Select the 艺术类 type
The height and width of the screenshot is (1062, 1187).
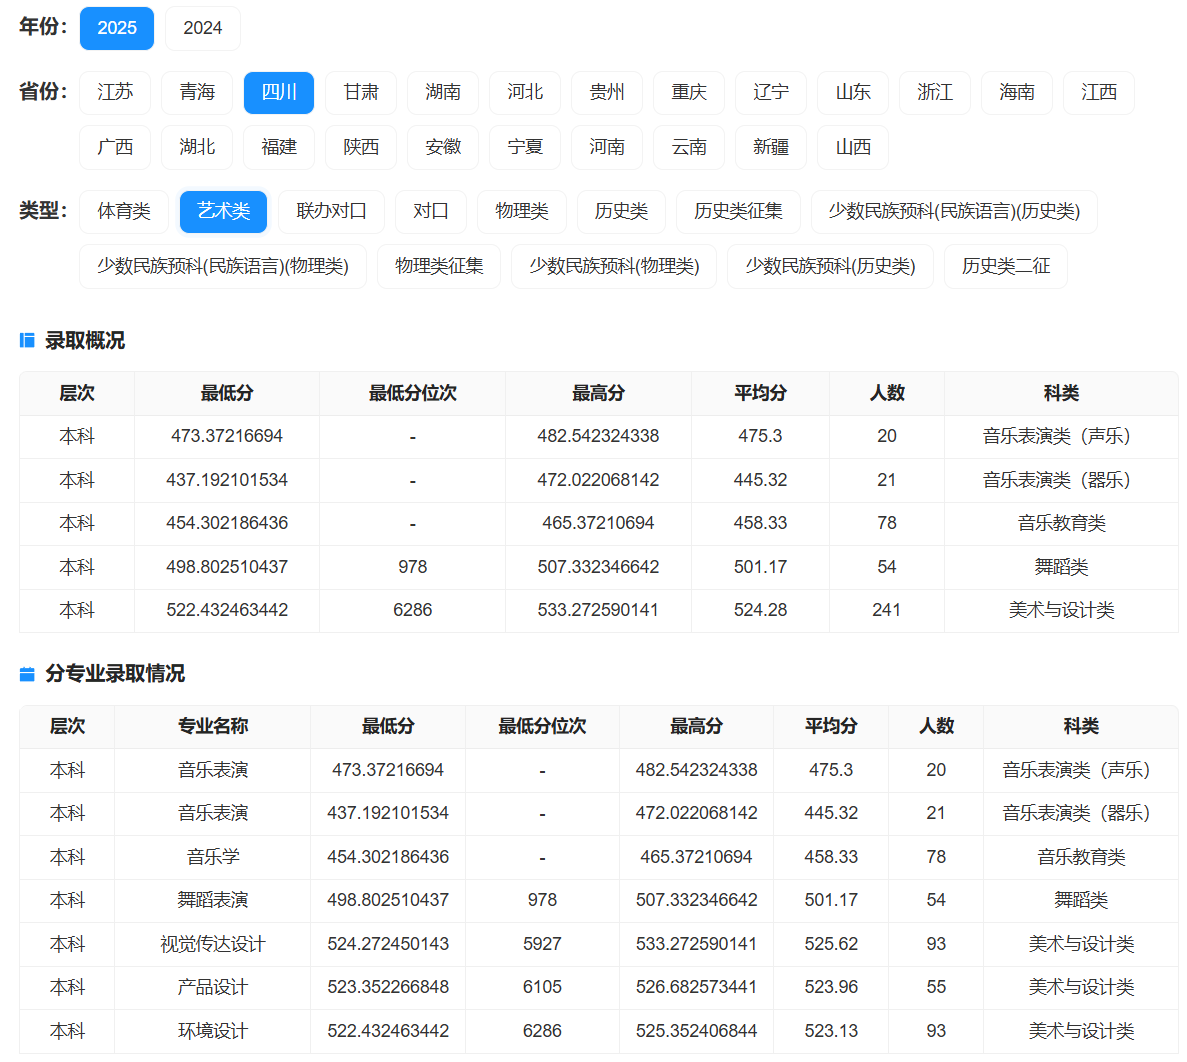[223, 211]
